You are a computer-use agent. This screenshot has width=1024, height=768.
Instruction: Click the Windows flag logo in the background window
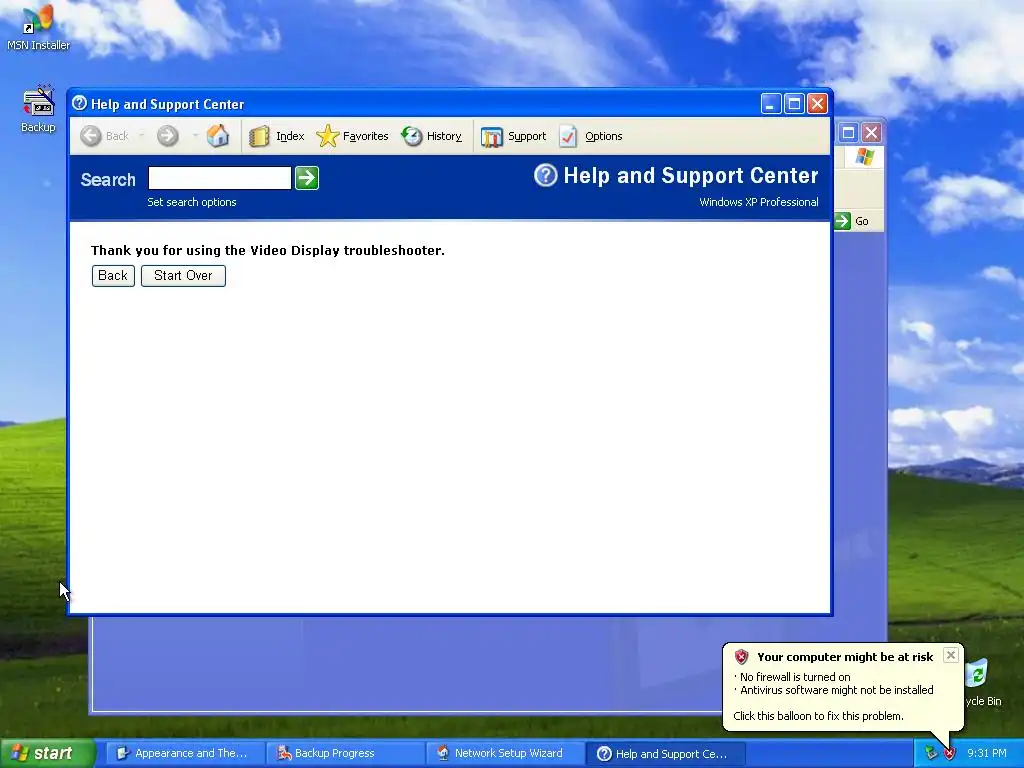[x=864, y=157]
